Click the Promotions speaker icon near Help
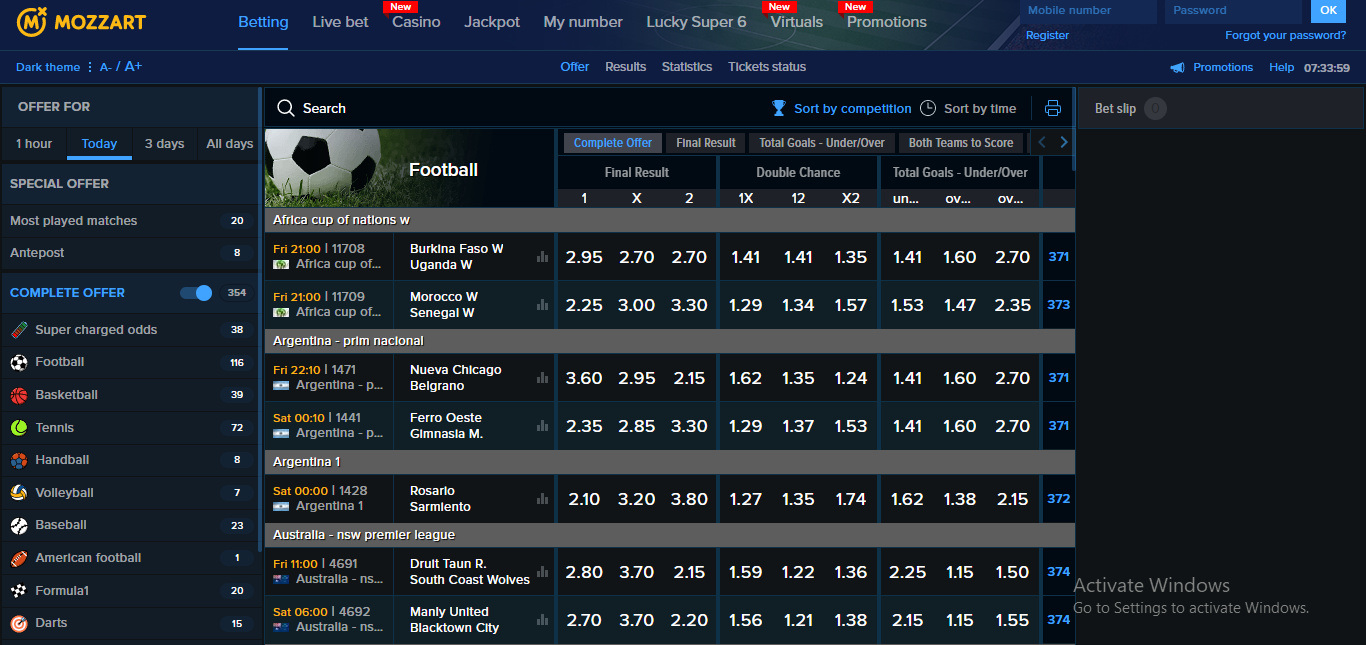Screen dimensions: 1366x645 [x=1176, y=67]
